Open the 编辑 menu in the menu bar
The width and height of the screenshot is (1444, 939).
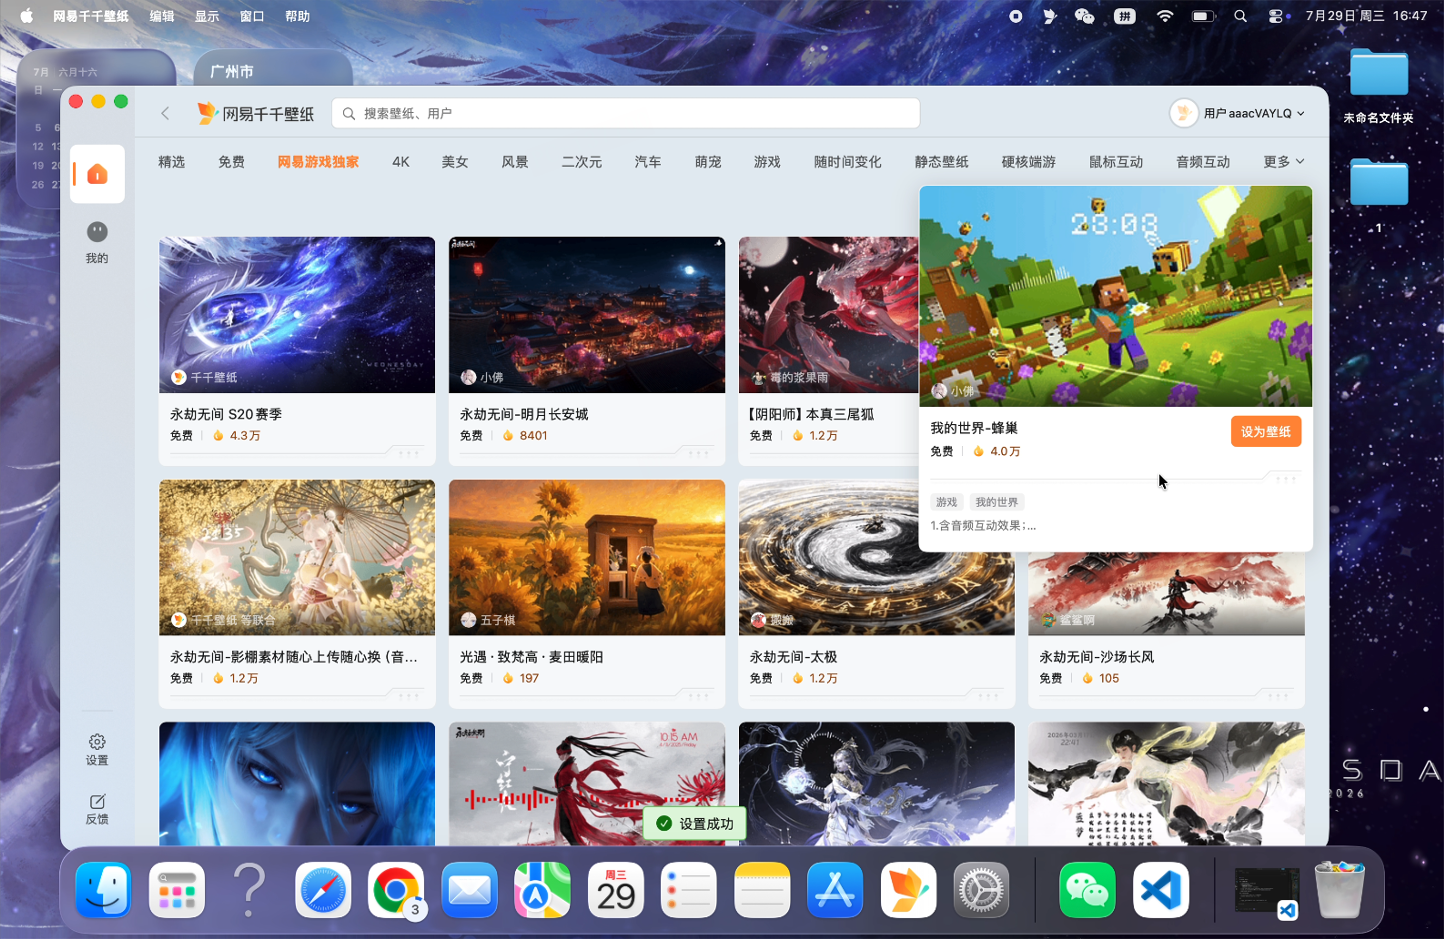click(162, 16)
